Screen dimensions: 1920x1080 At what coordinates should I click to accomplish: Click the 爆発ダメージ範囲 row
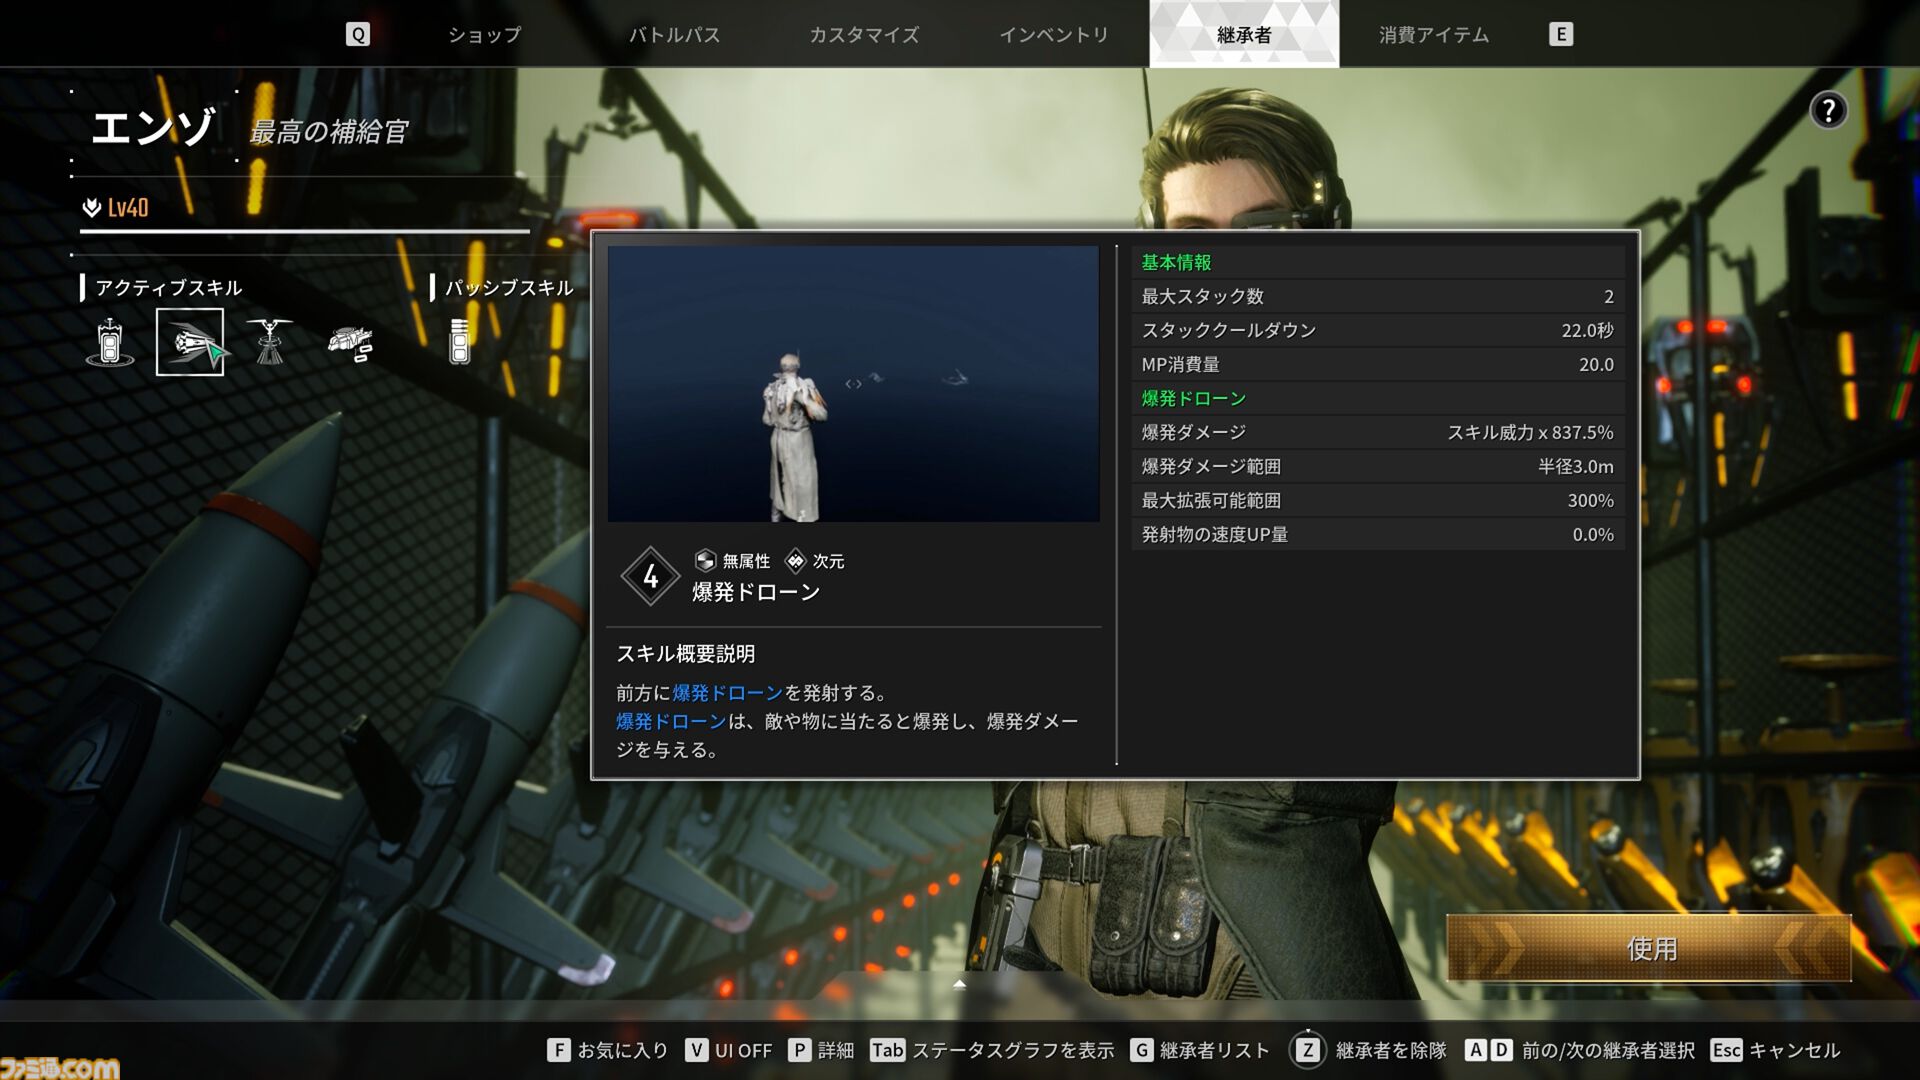[x=1378, y=466]
